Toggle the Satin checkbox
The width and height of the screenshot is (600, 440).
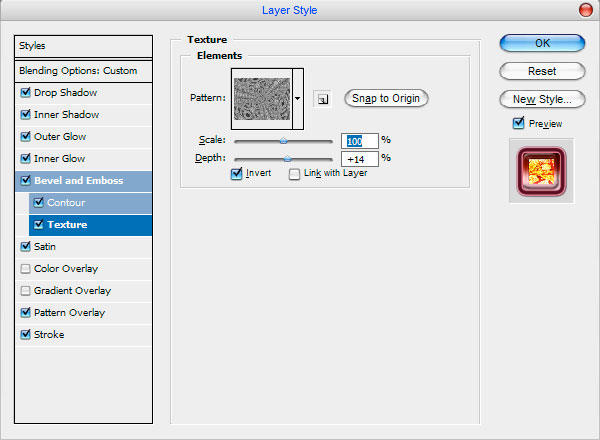pos(26,246)
